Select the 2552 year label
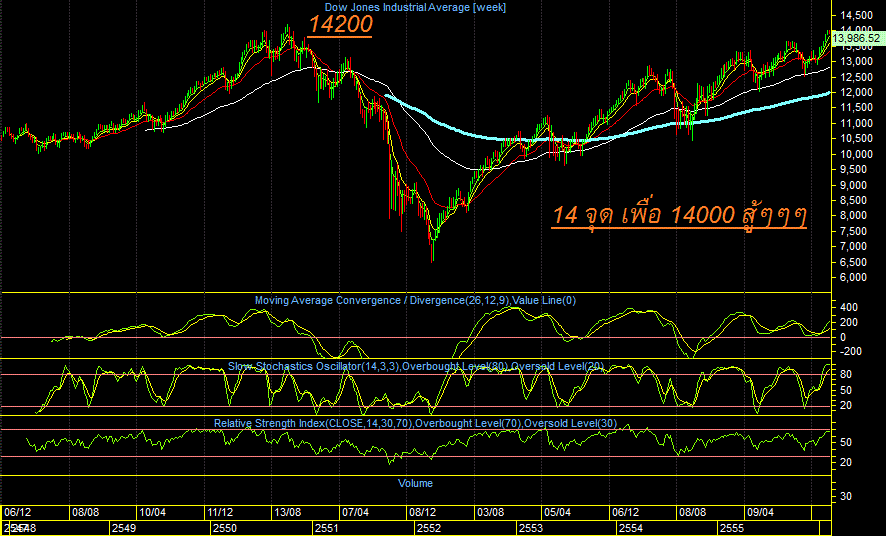Viewport: 886px width, 536px height. point(428,529)
